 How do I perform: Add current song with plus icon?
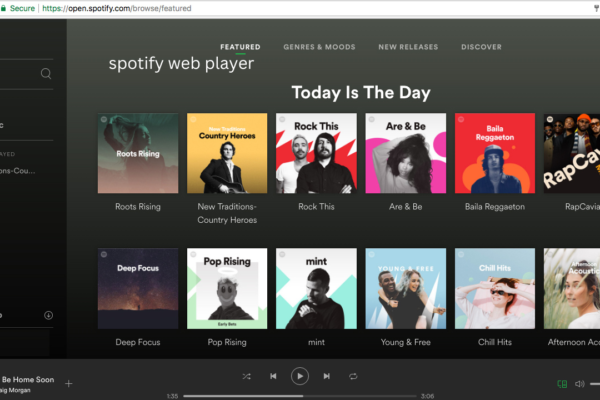click(x=68, y=383)
